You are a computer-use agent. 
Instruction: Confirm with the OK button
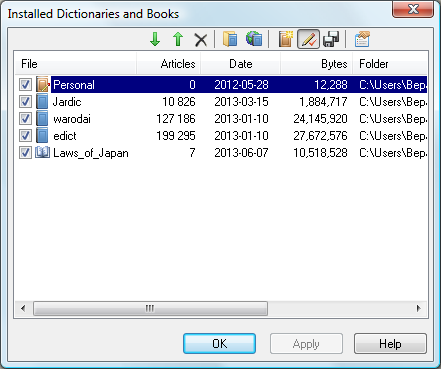[219, 344]
